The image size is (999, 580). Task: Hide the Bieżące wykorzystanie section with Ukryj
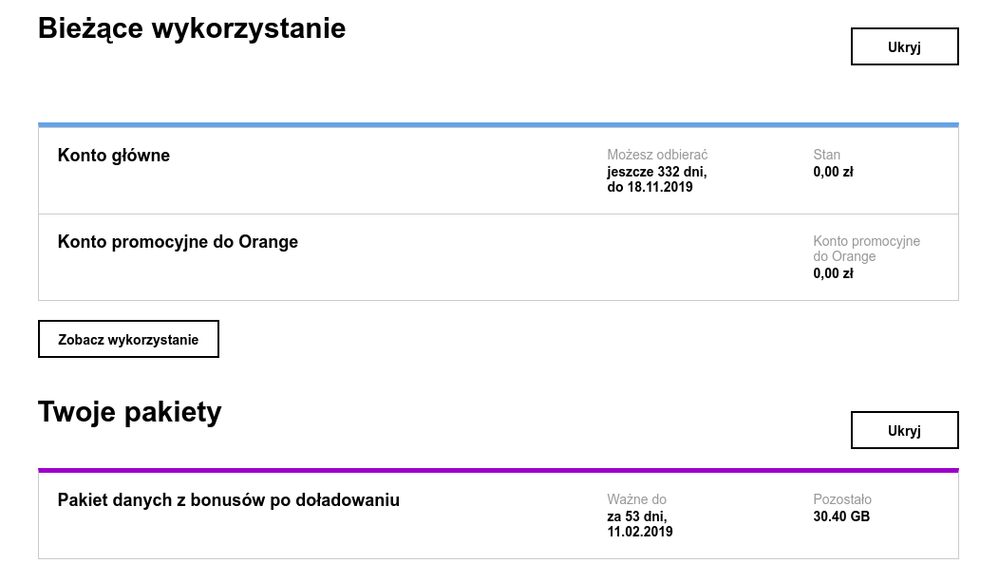(904, 47)
